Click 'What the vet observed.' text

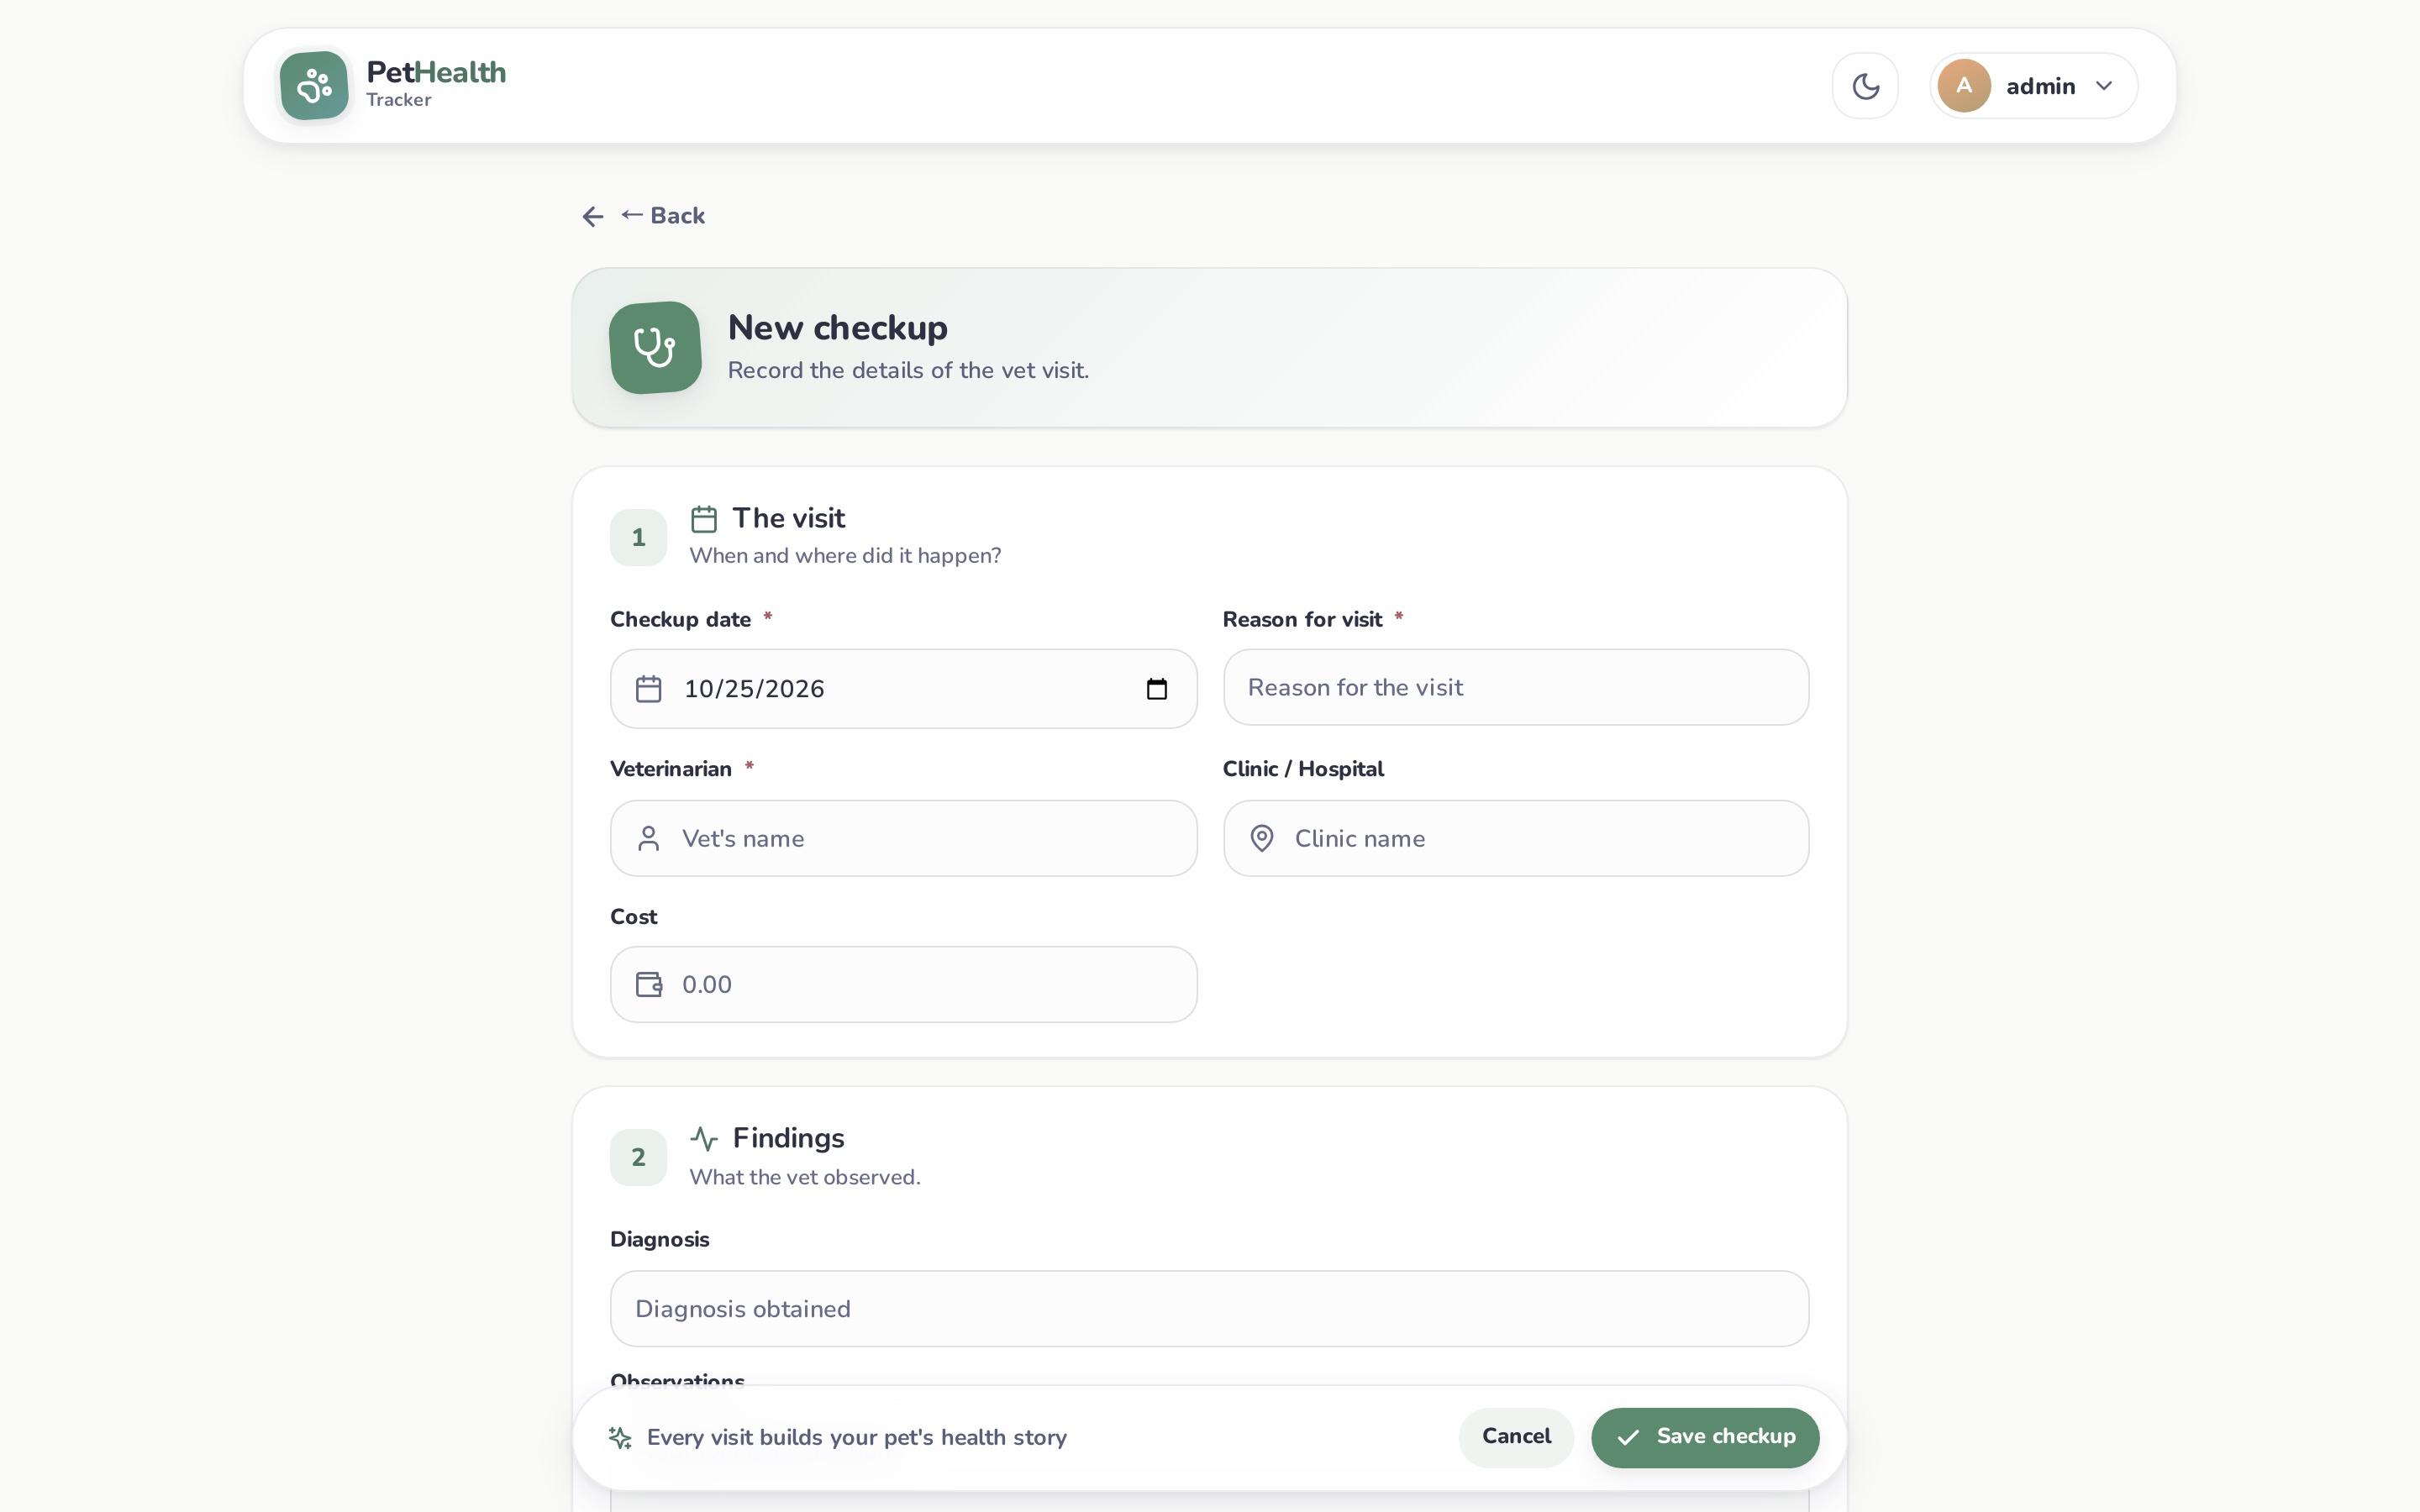point(804,1178)
